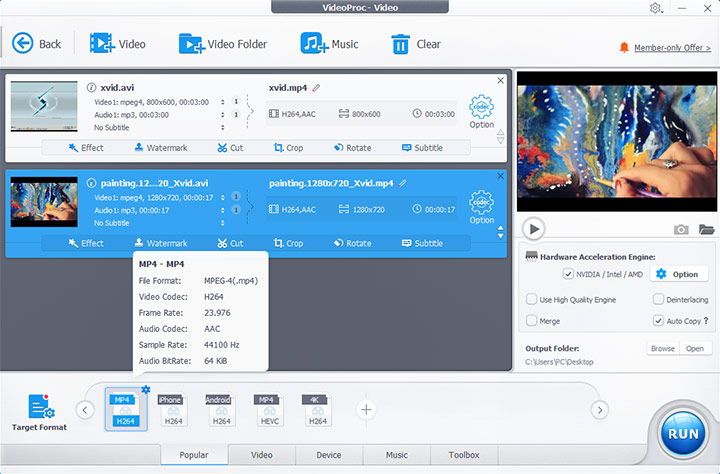Image resolution: width=720 pixels, height=474 pixels.
Task: Switch to the Device tab
Action: (329, 455)
